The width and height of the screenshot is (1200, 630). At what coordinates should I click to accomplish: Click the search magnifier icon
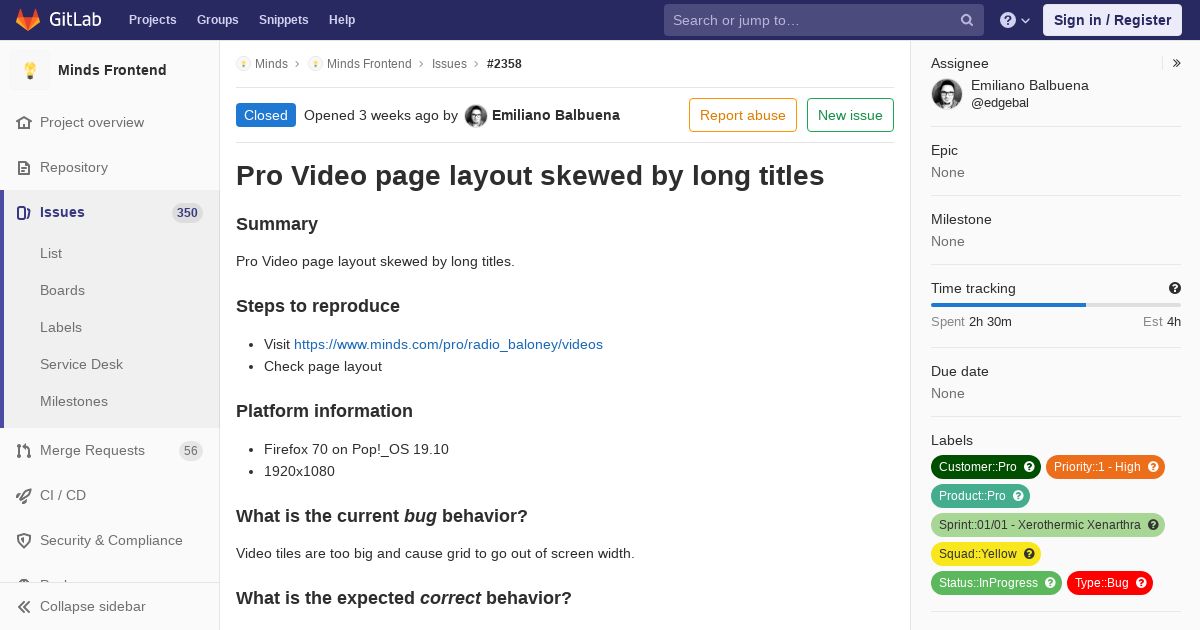(967, 20)
